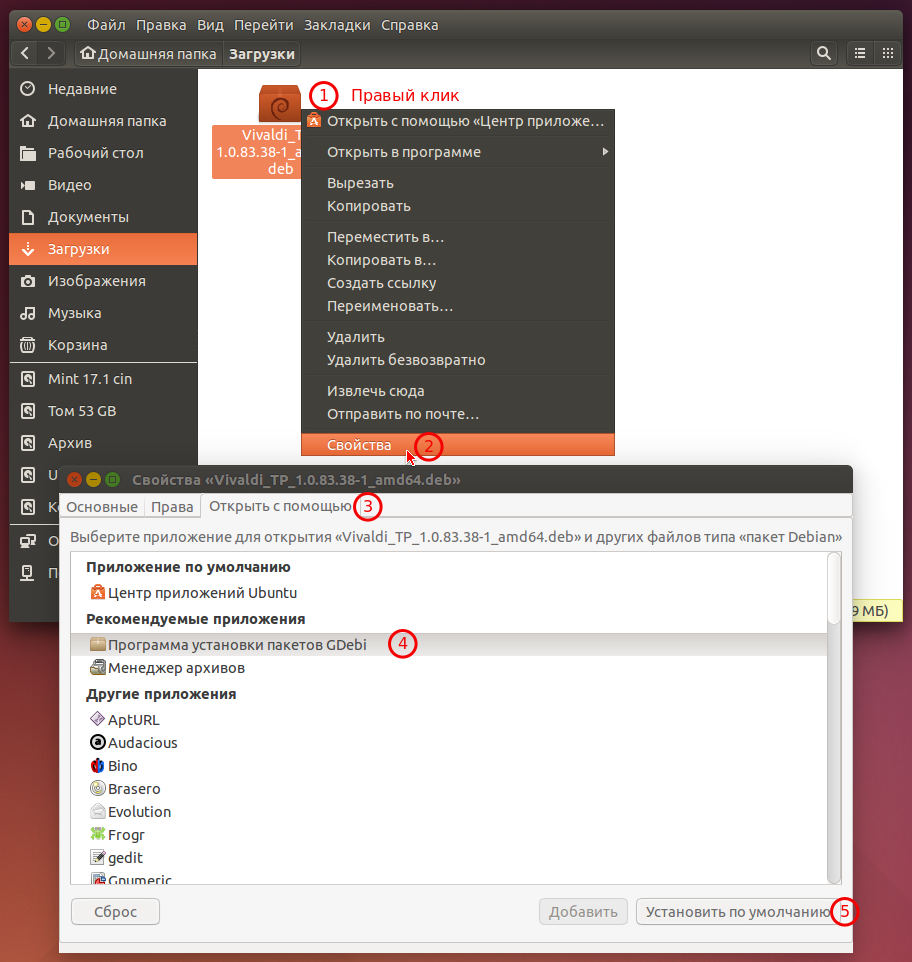This screenshot has height=962, width=912.
Task: Choose Удалить безвозвратно in context menu
Action: [458, 360]
